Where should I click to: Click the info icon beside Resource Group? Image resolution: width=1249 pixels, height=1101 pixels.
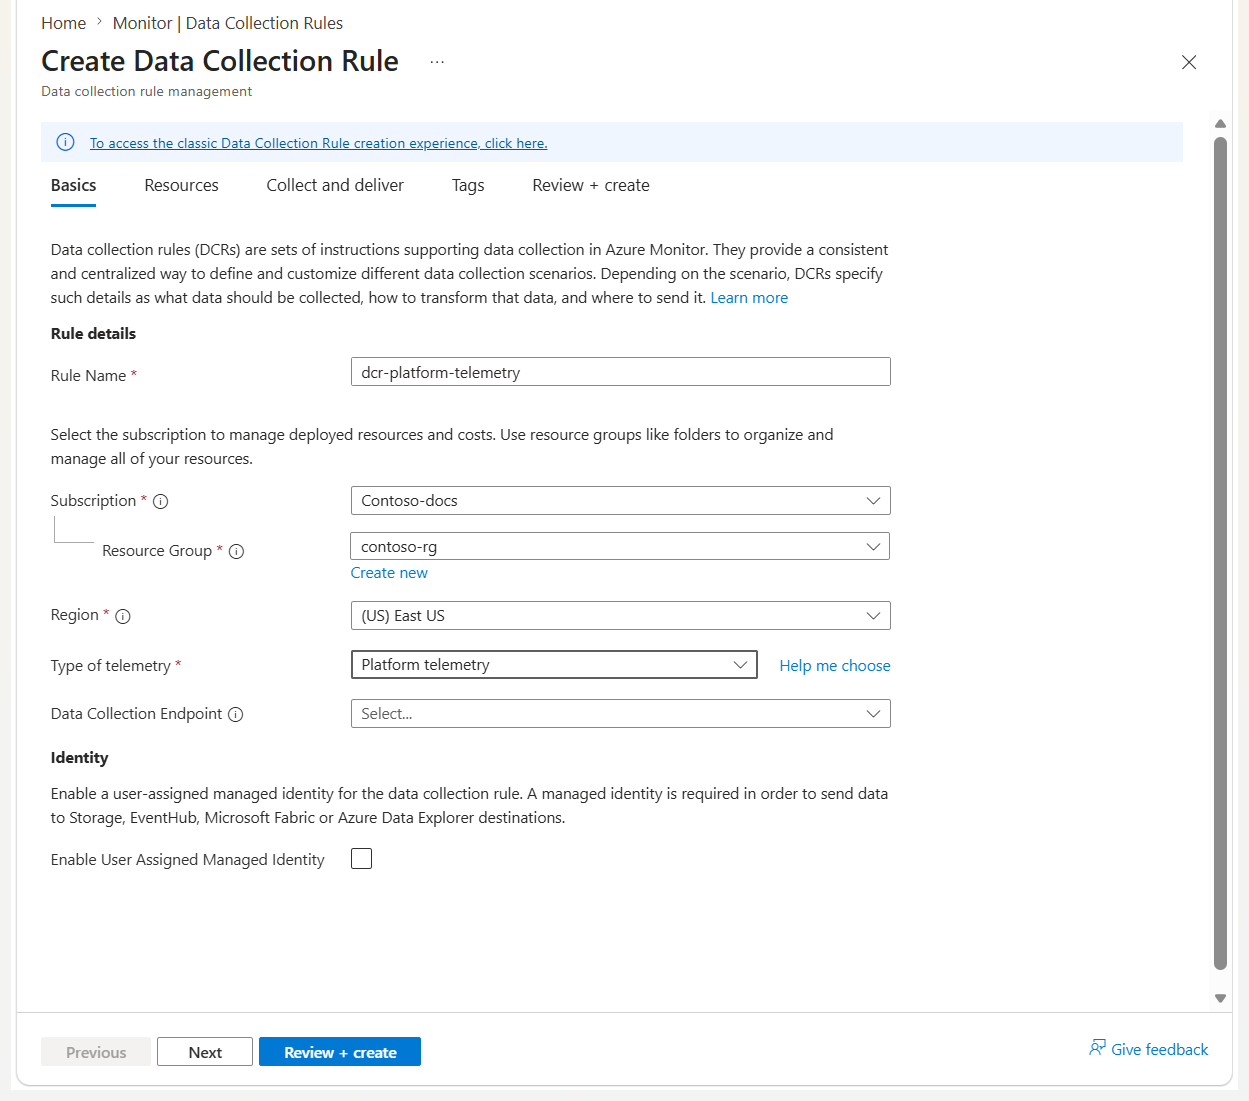237,552
